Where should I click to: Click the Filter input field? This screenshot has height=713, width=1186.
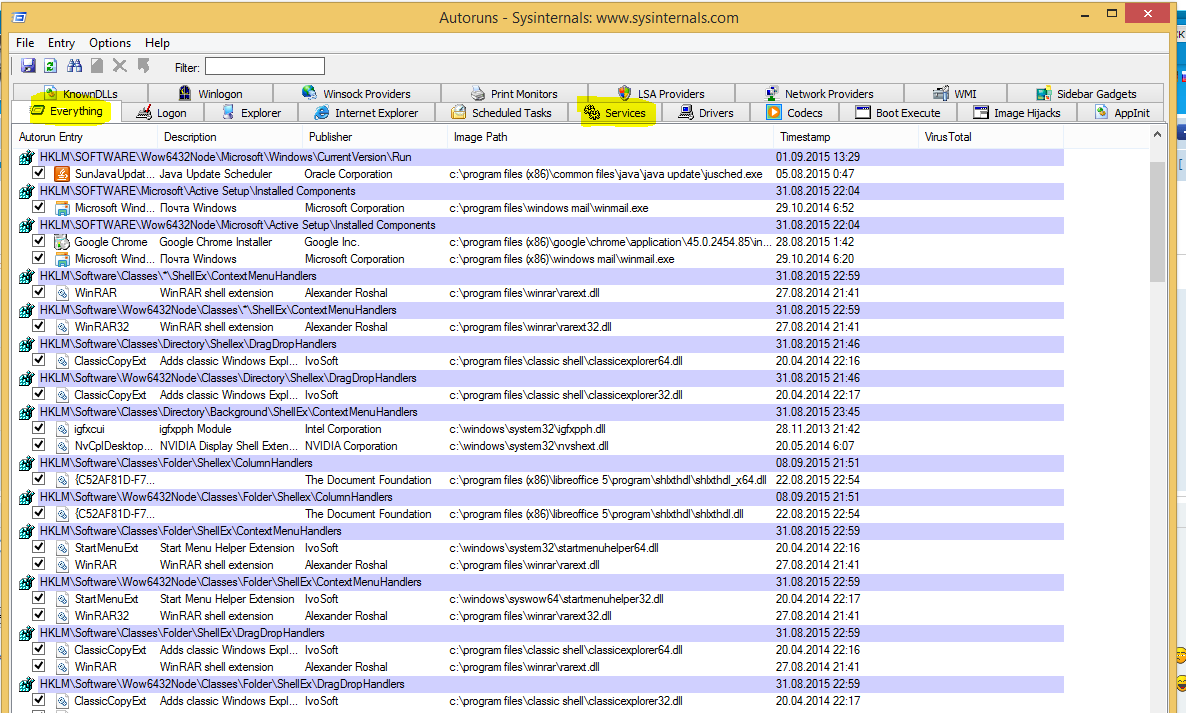265,67
